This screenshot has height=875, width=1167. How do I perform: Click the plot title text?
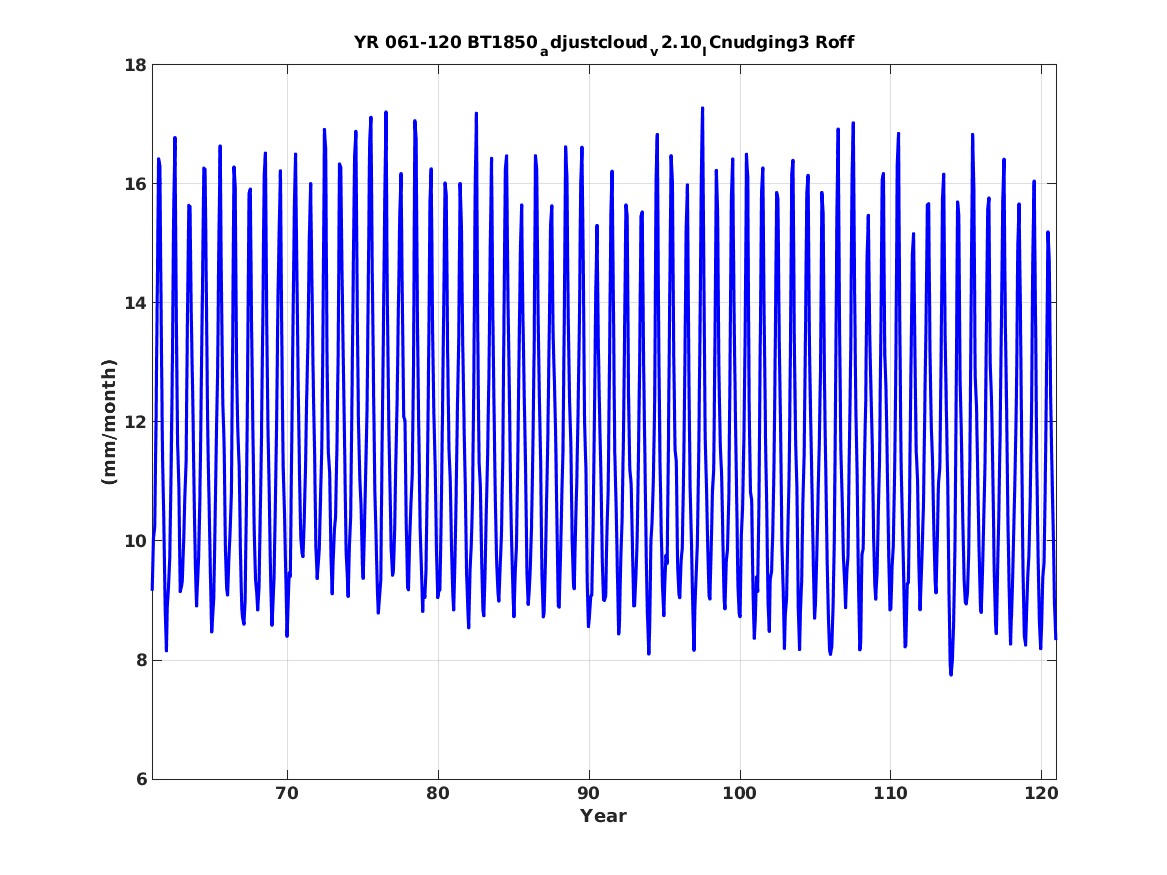pos(604,43)
